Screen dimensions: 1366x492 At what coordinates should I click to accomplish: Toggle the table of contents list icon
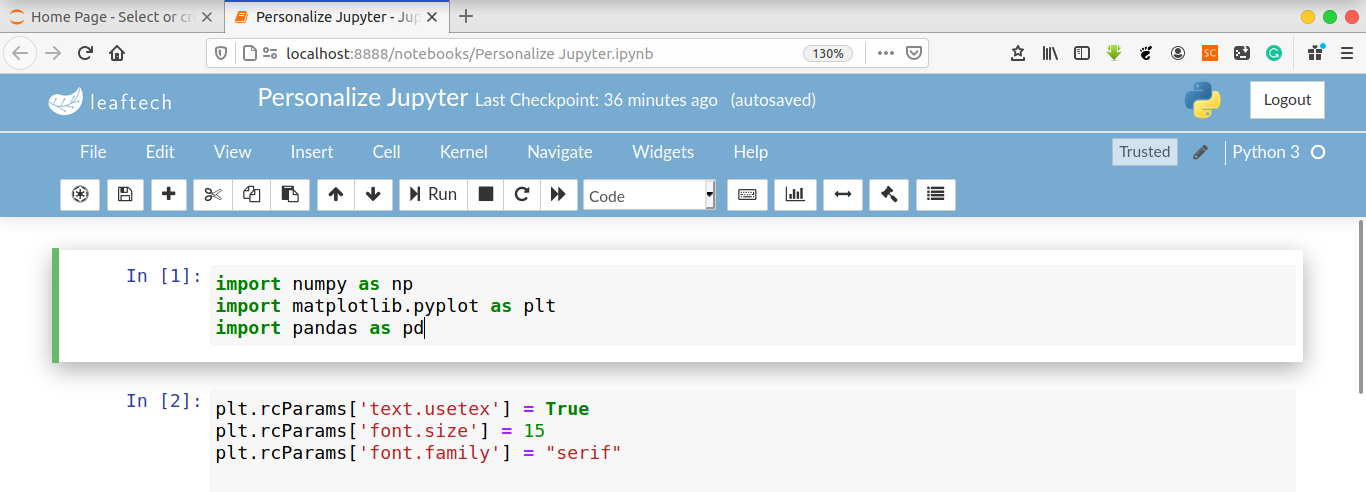click(935, 195)
